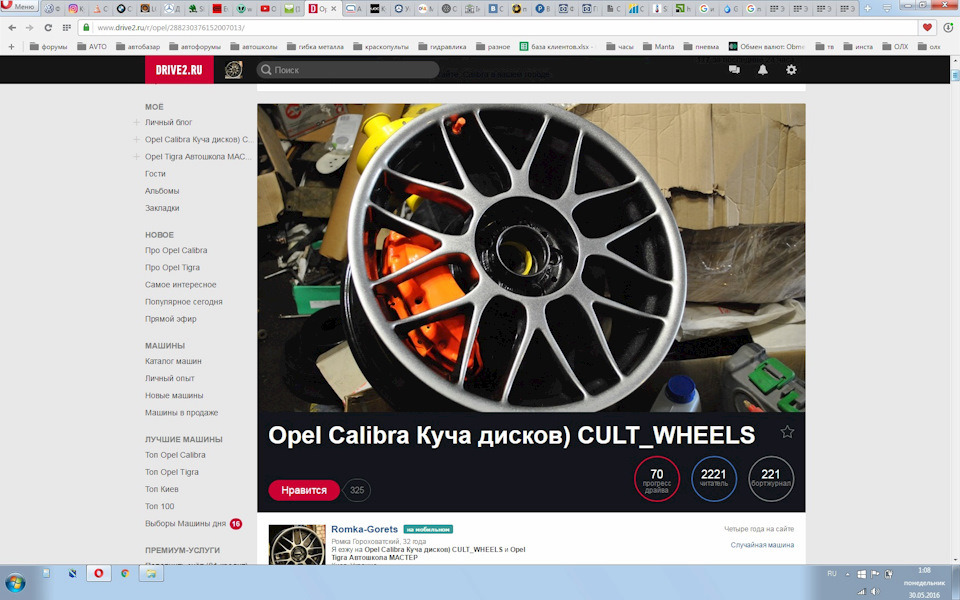
Task: Open the notifications bell icon
Action: click(763, 70)
